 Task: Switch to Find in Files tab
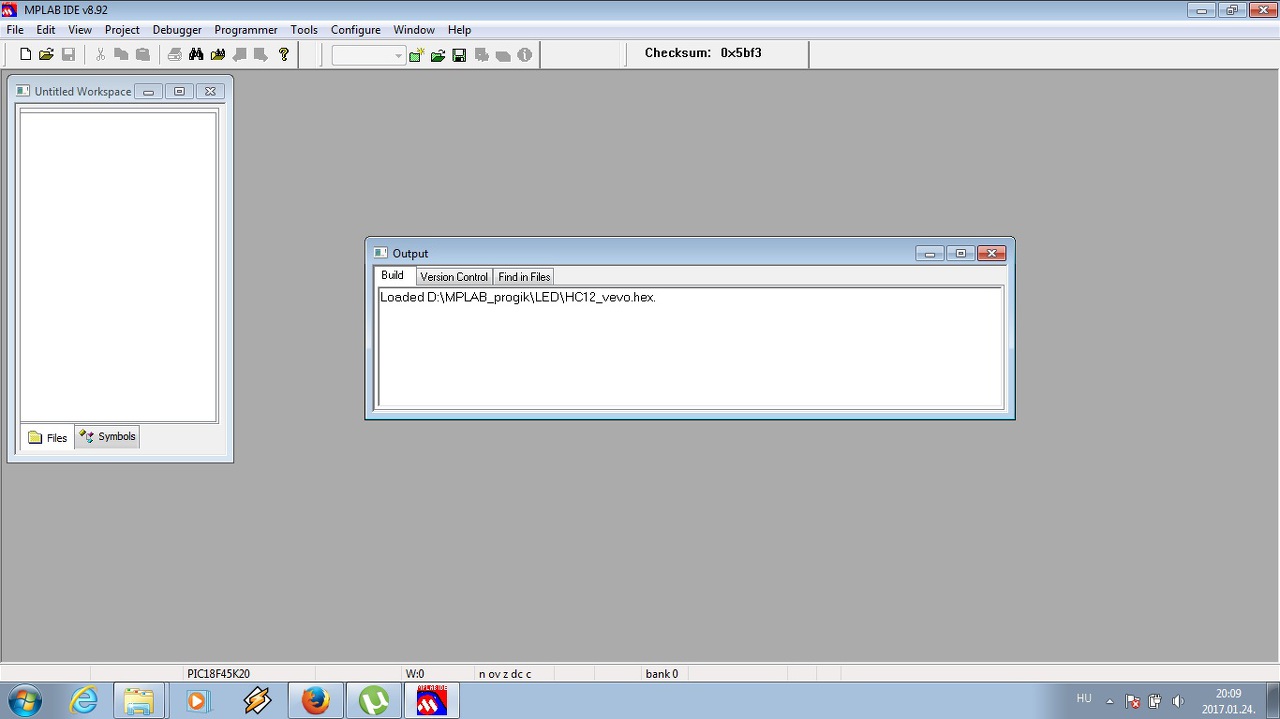point(524,277)
